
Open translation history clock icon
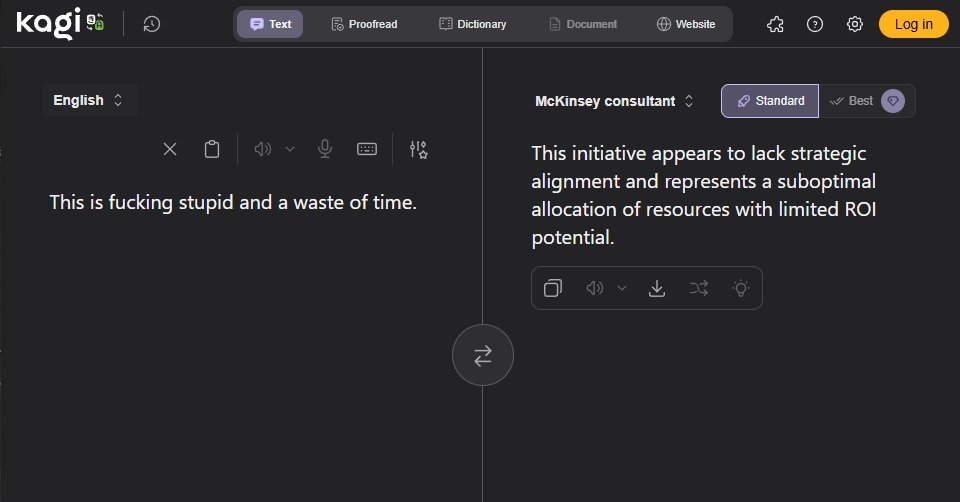[x=152, y=24]
